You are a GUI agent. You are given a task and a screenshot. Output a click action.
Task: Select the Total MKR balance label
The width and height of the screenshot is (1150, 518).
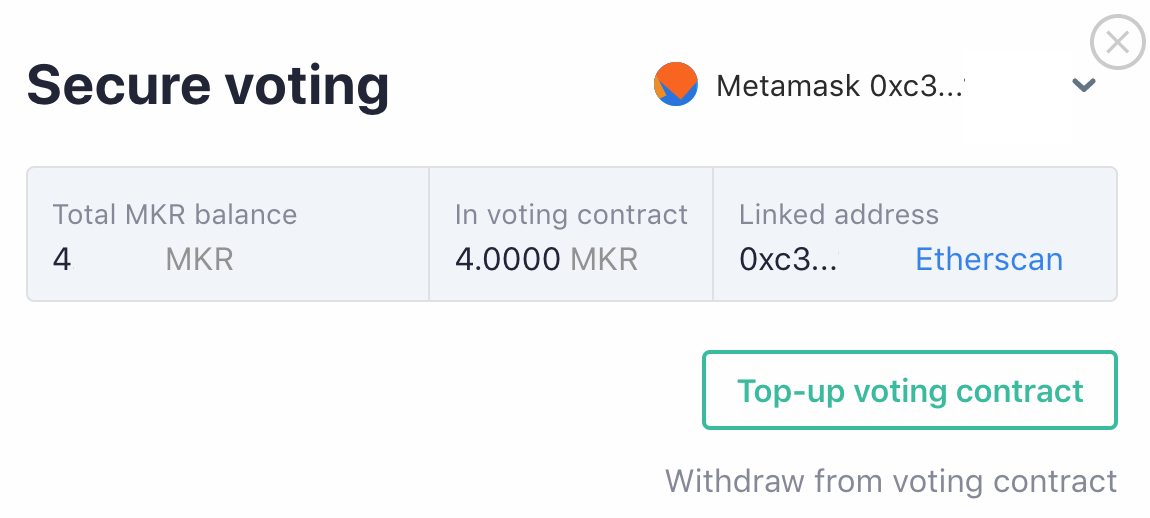(174, 214)
